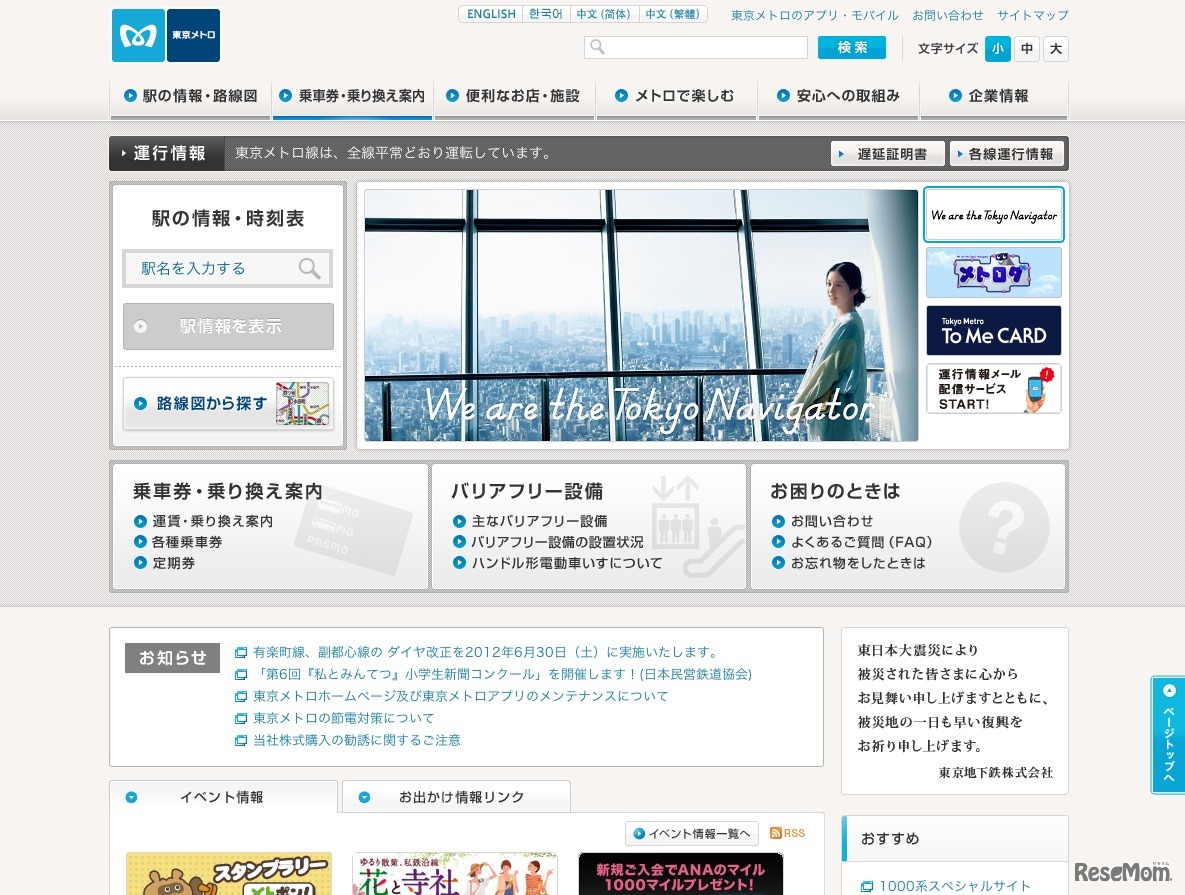The image size is (1185, 895).
Task: Click the イベント情報一覧へ button
Action: [x=692, y=834]
